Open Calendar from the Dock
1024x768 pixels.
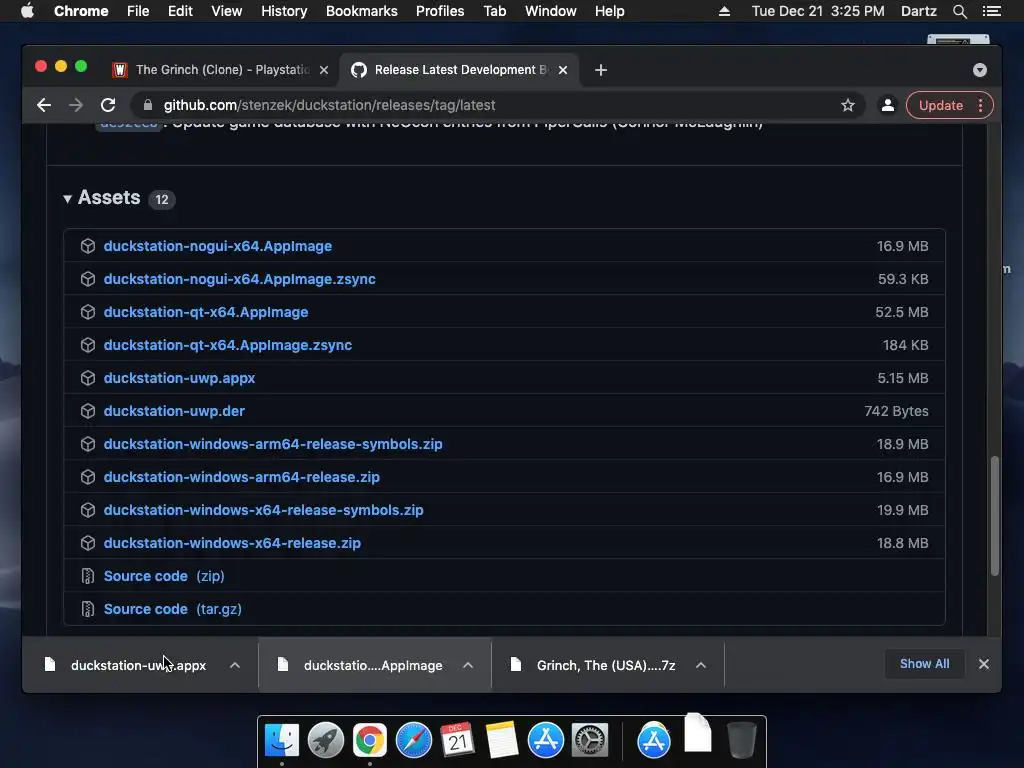(x=457, y=741)
